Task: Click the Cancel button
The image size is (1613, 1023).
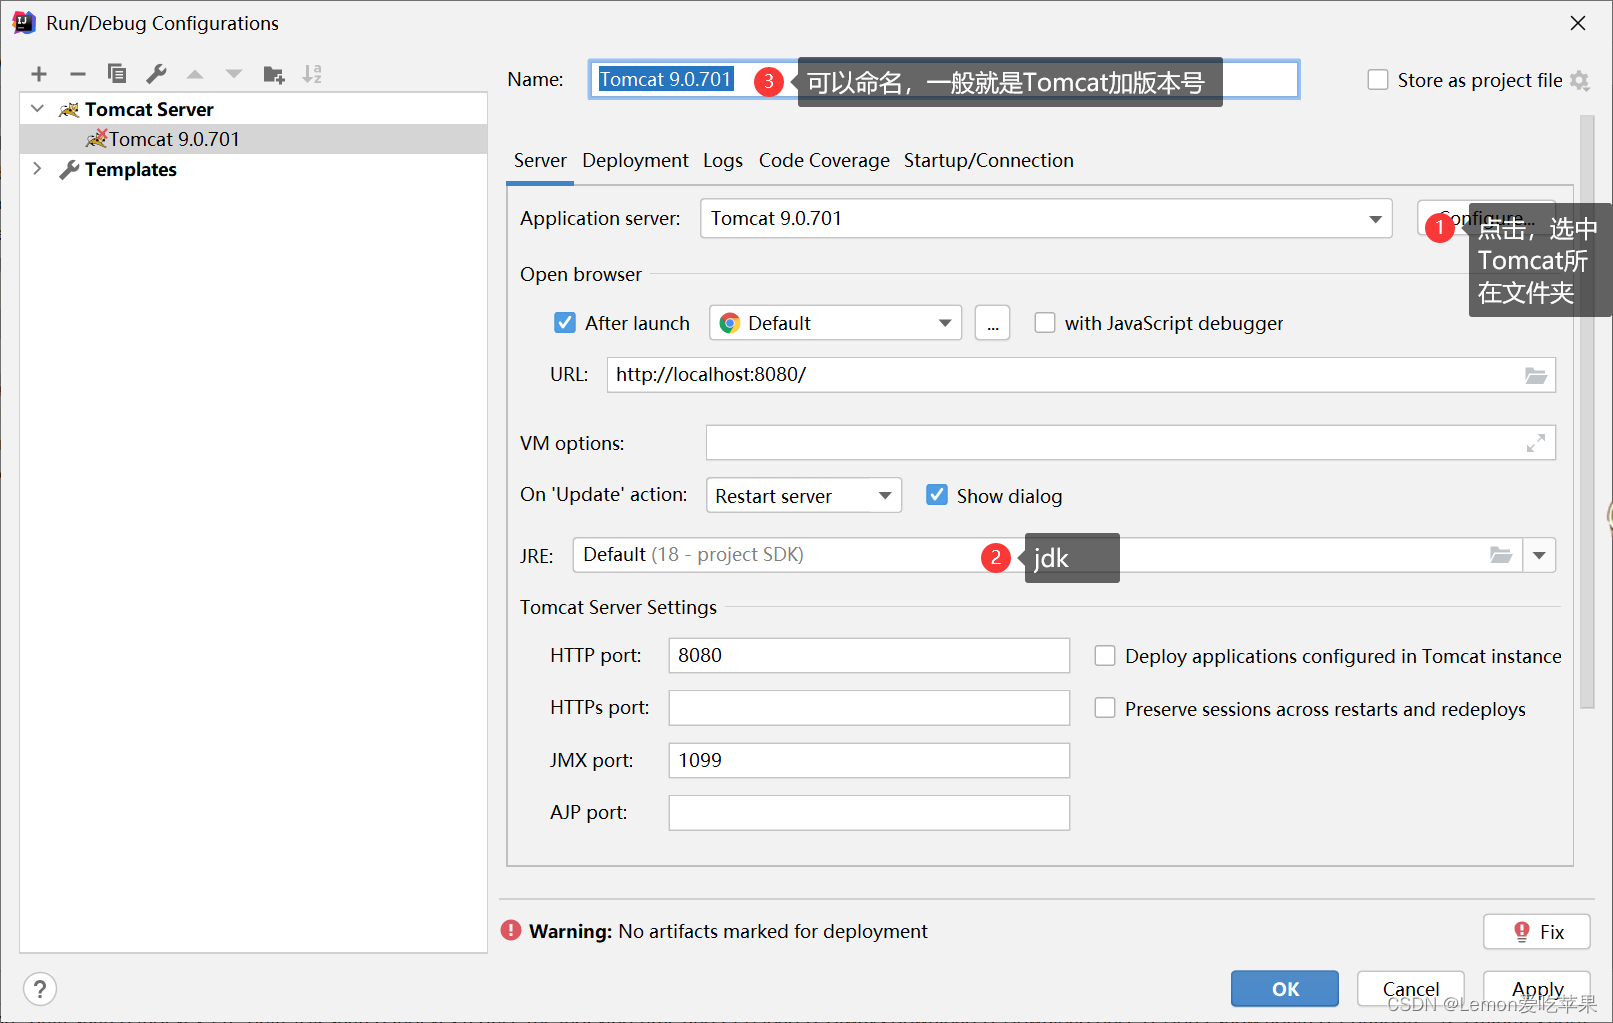Action: pos(1411,988)
